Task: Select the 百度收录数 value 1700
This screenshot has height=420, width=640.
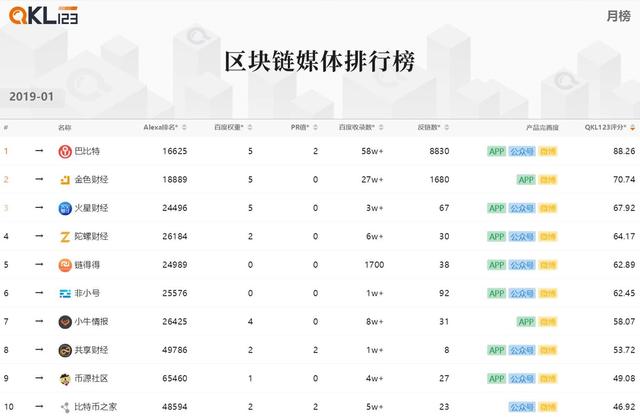Action: tap(374, 264)
